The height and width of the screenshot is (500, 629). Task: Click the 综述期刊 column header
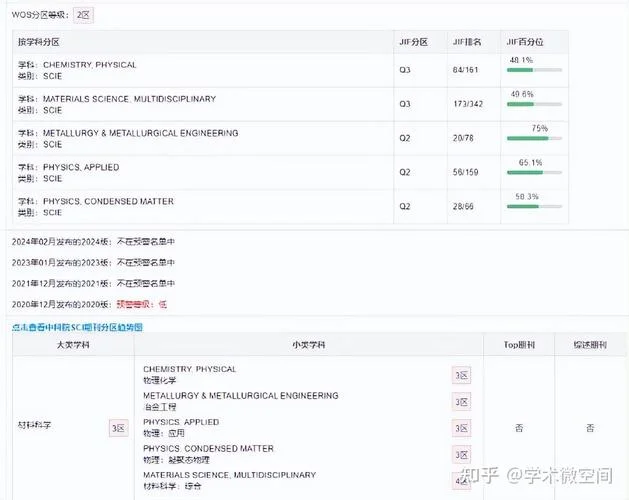(x=590, y=345)
